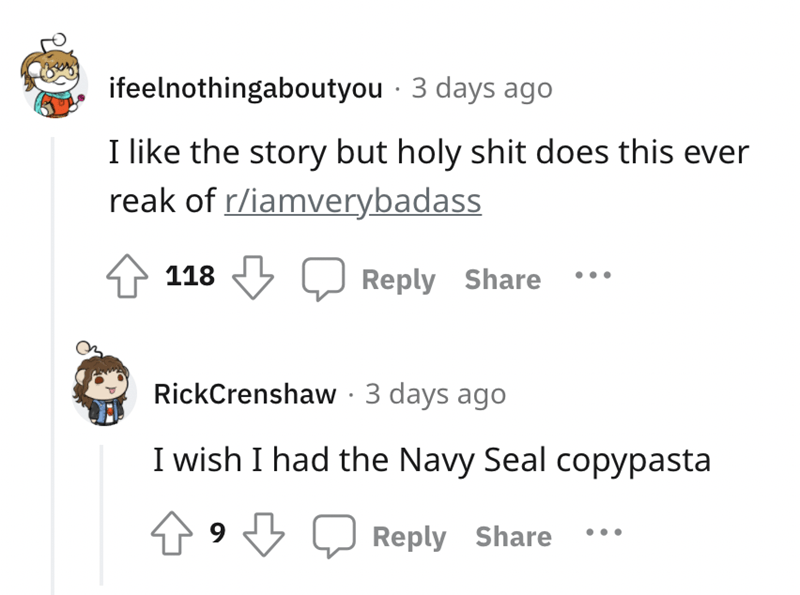Viewport: 800px width, 595px height.
Task: Click the timestamp next to ifeelnothingaboutyou
Action: tap(481, 89)
